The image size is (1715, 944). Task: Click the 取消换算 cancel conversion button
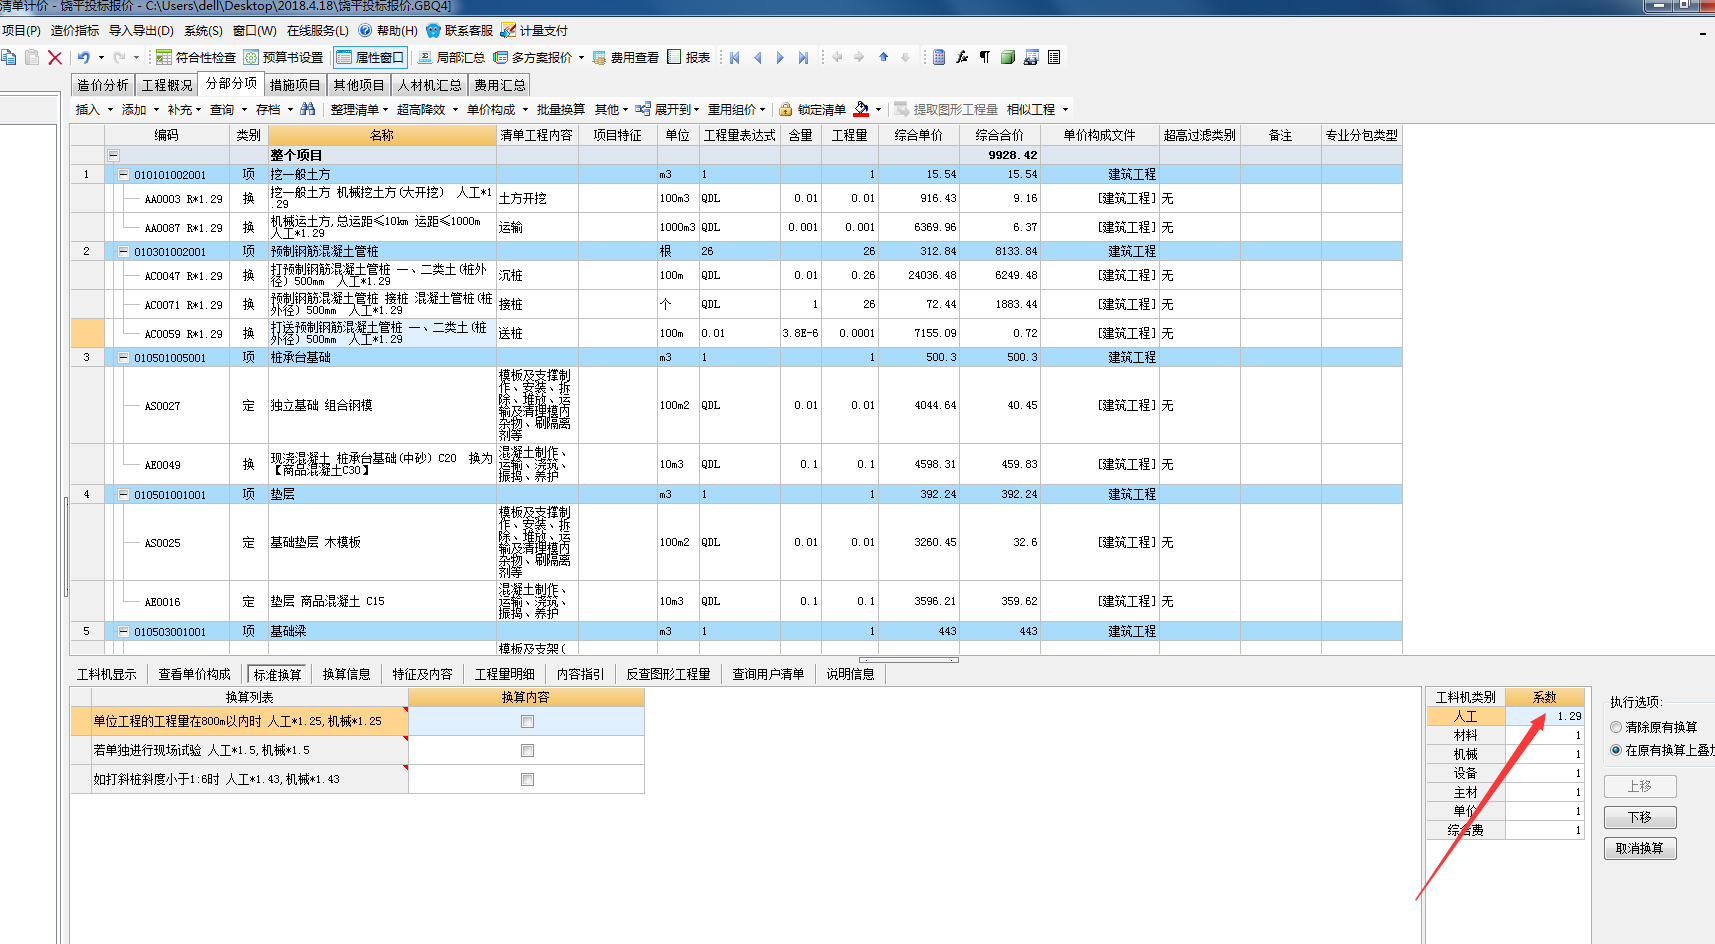pos(1640,848)
